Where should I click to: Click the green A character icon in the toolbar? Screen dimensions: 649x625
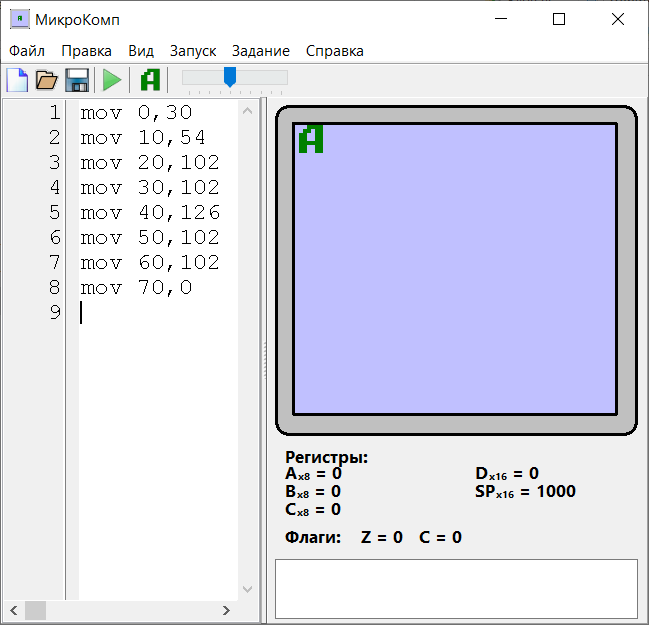tap(150, 80)
